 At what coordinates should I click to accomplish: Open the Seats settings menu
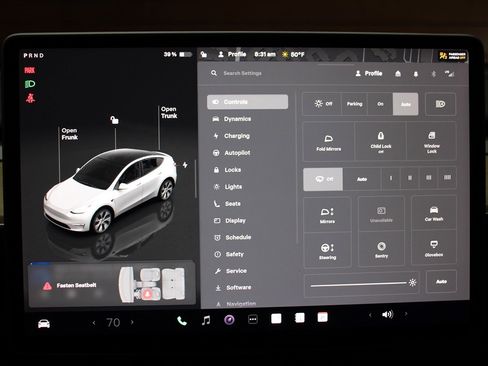pyautogui.click(x=227, y=204)
